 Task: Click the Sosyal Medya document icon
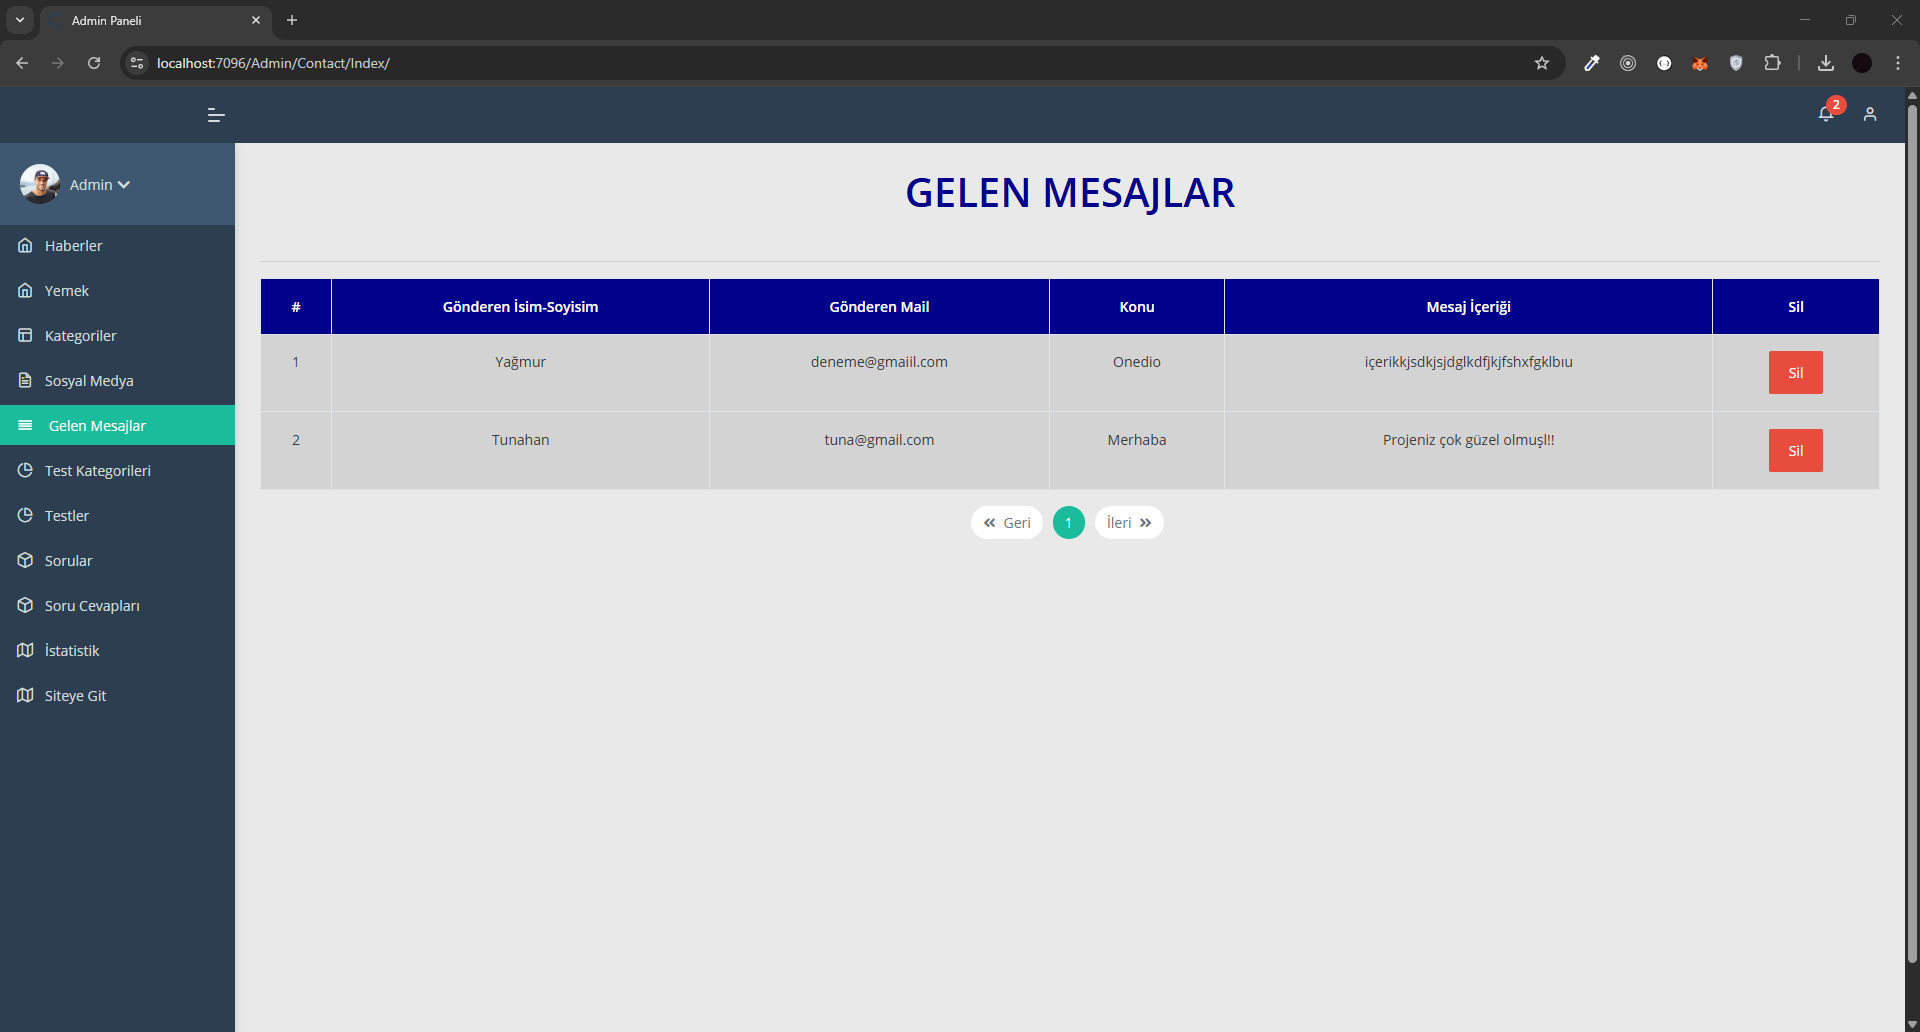[x=26, y=381]
